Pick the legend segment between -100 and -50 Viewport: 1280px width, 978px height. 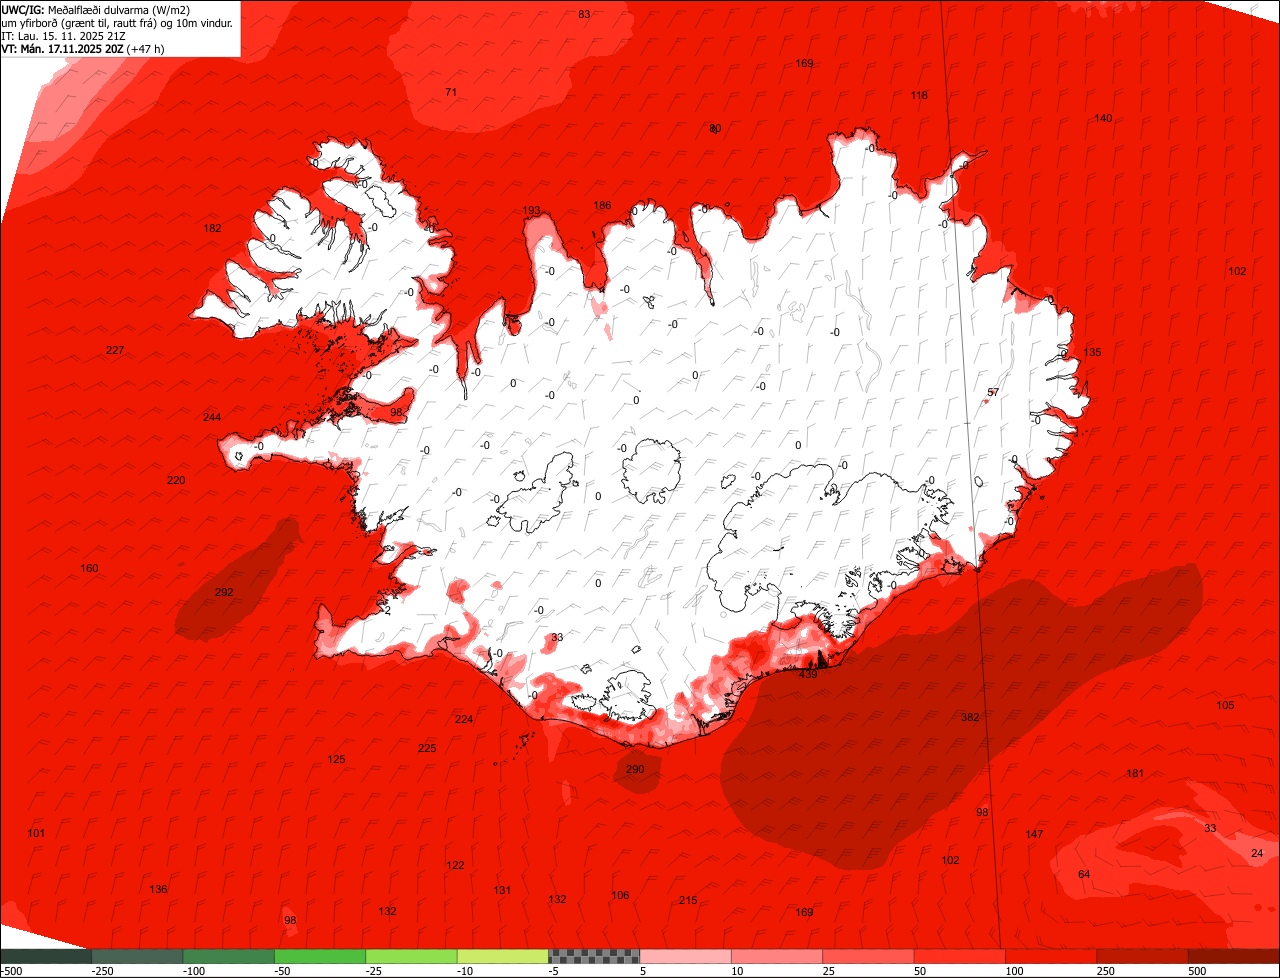(229, 956)
